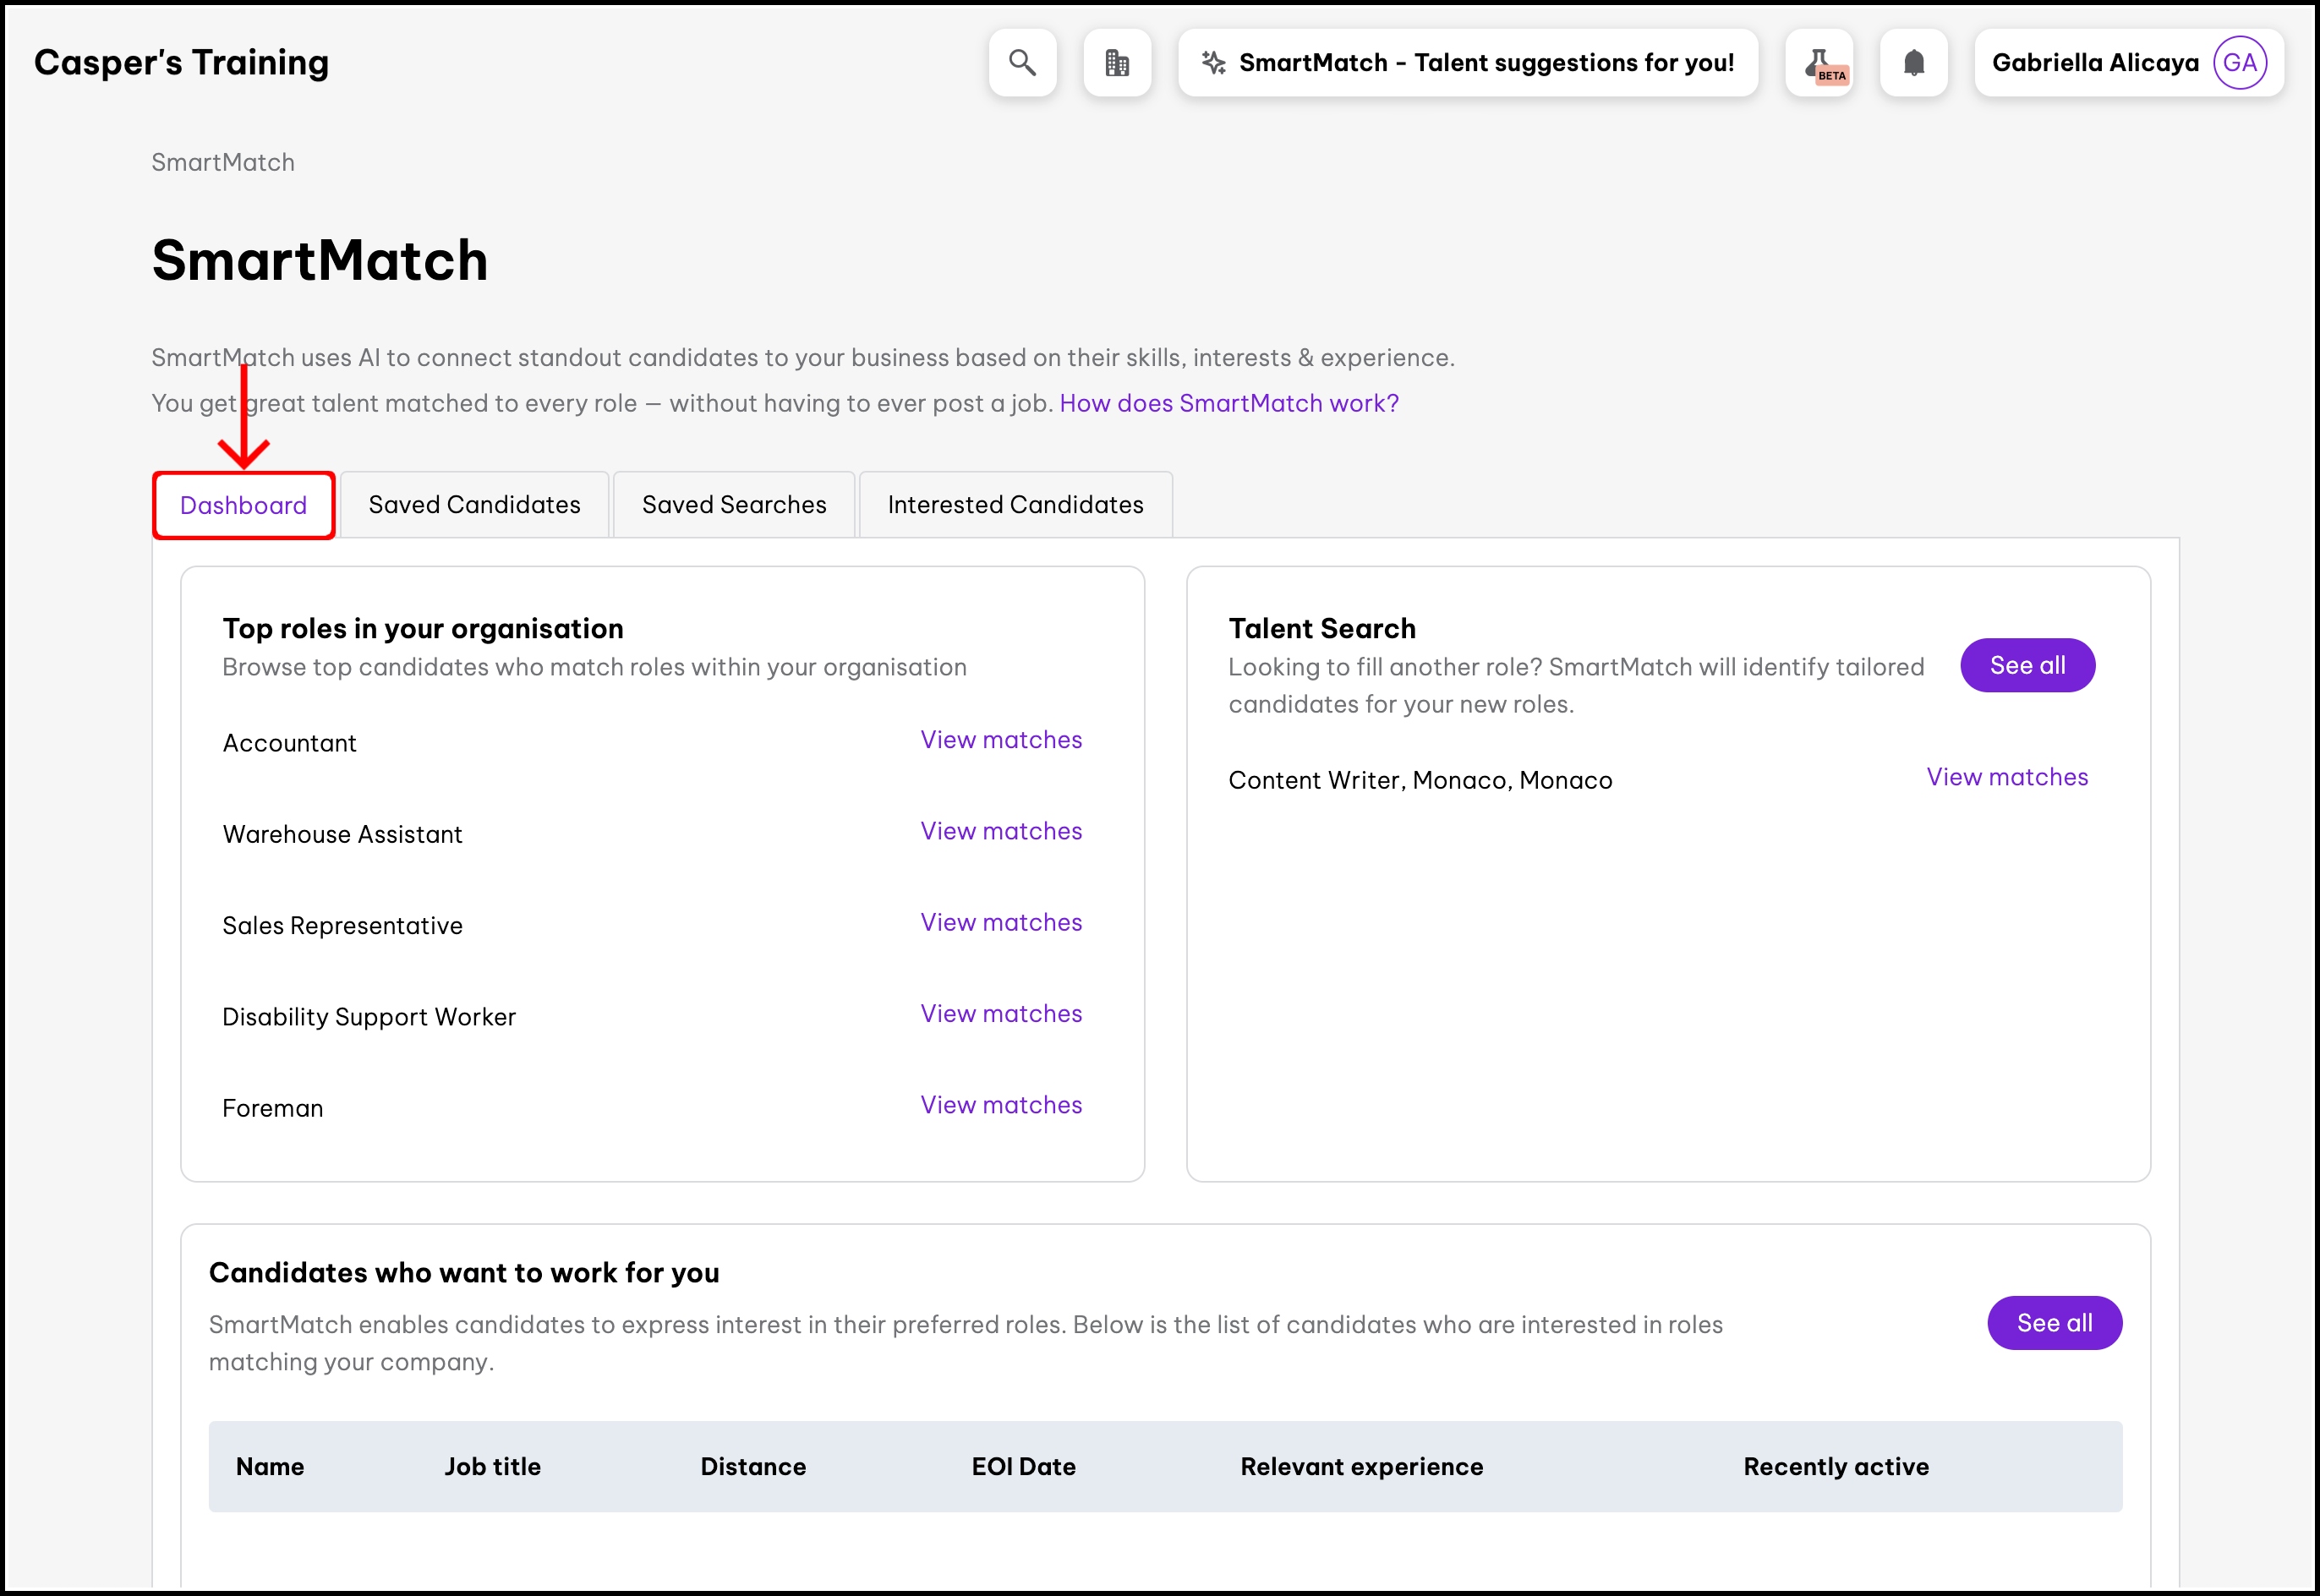The height and width of the screenshot is (1596, 2320).
Task: View matches for Warehouse Assistant
Action: tap(1000, 831)
